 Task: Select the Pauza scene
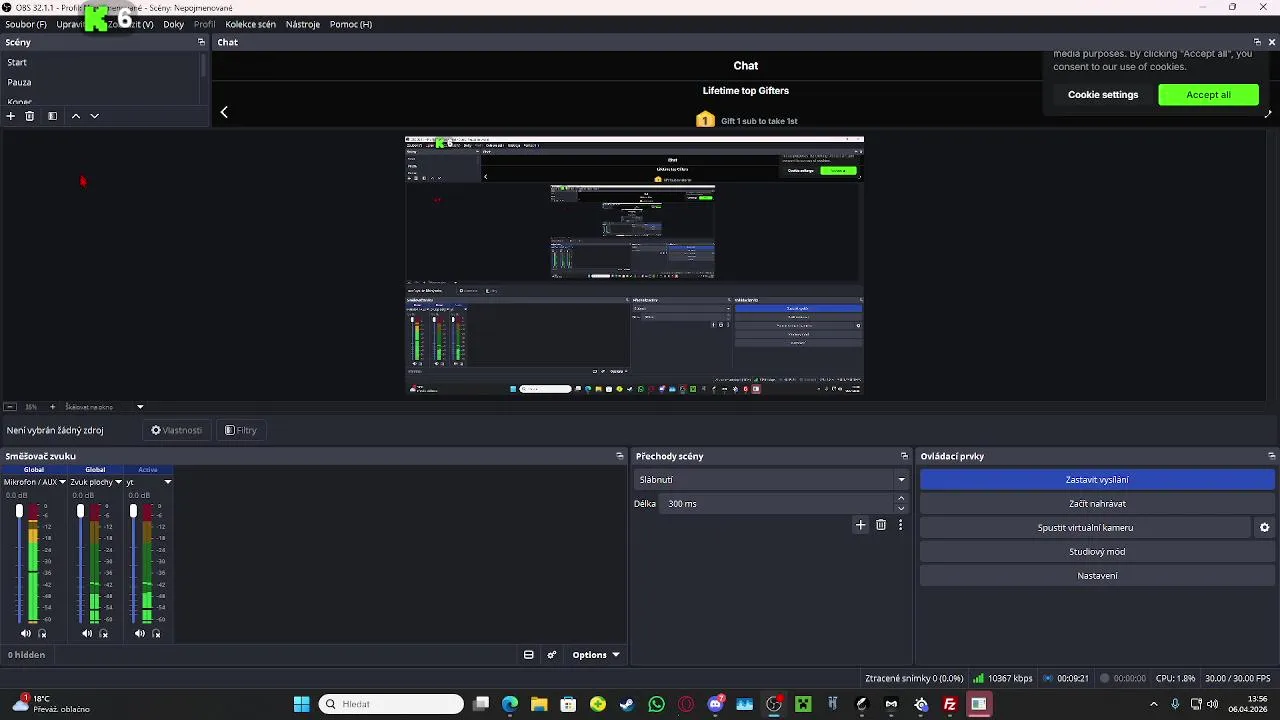click(x=100, y=82)
